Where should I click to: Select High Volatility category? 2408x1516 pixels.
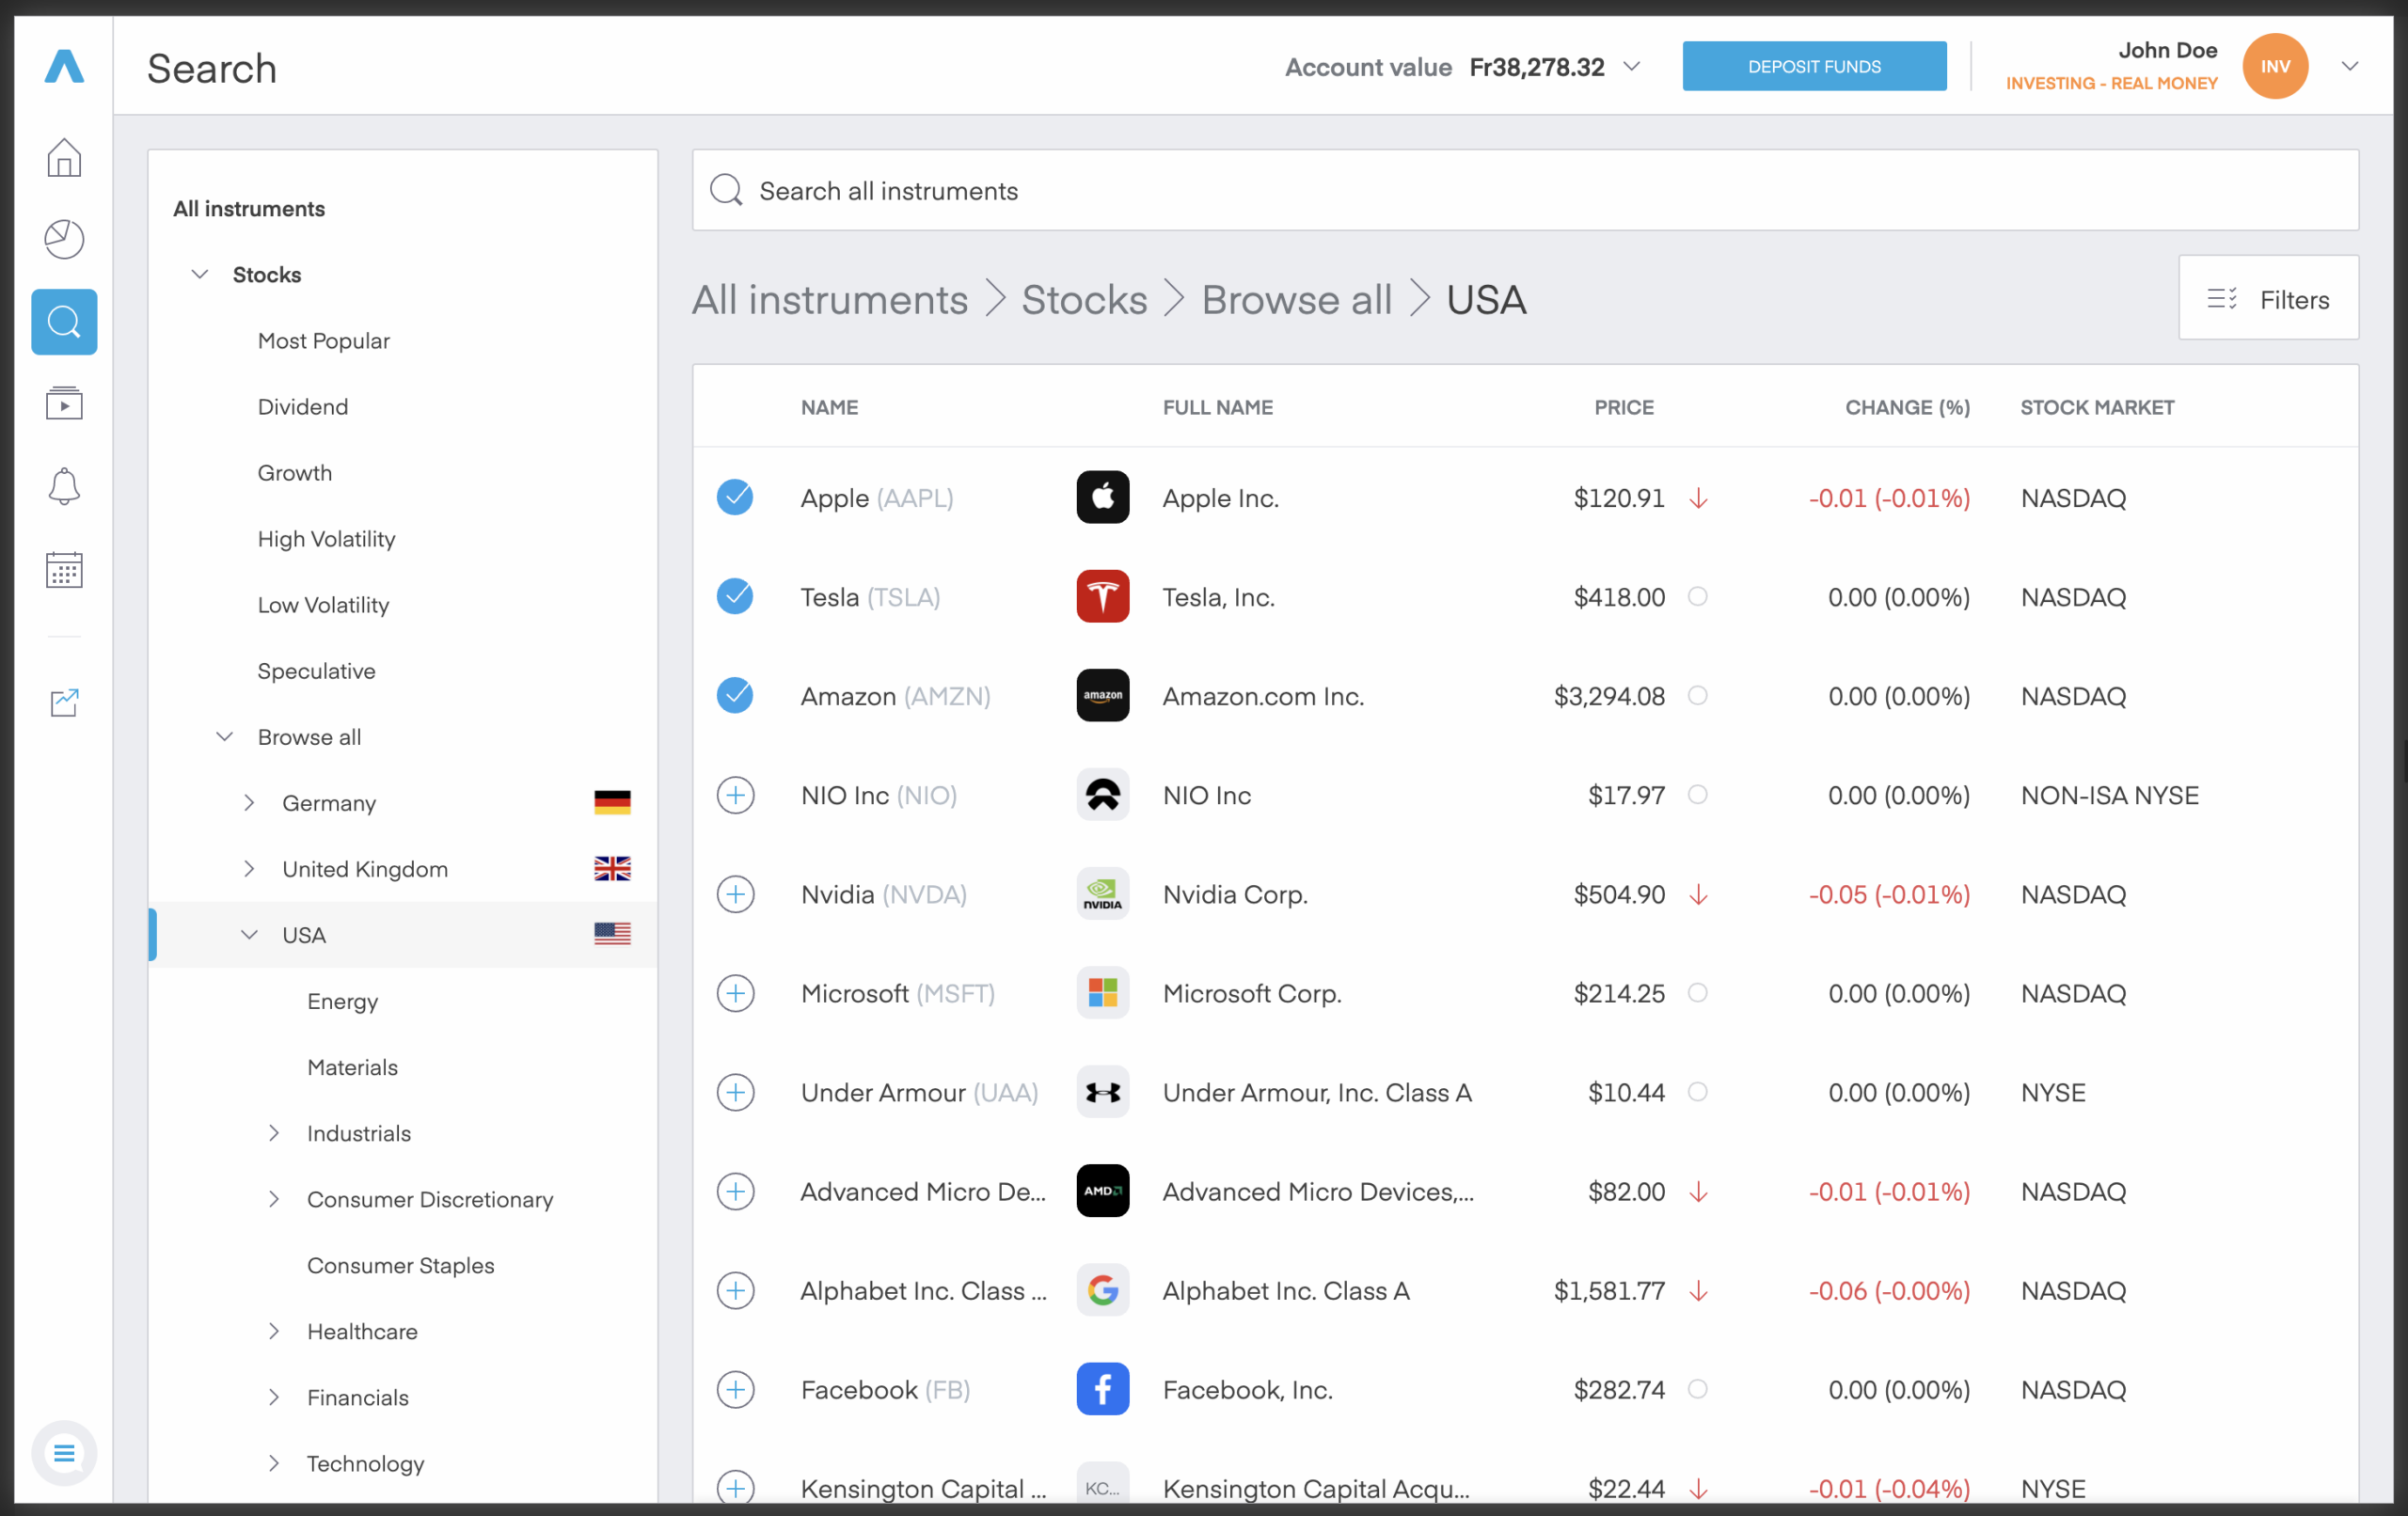[x=326, y=538]
